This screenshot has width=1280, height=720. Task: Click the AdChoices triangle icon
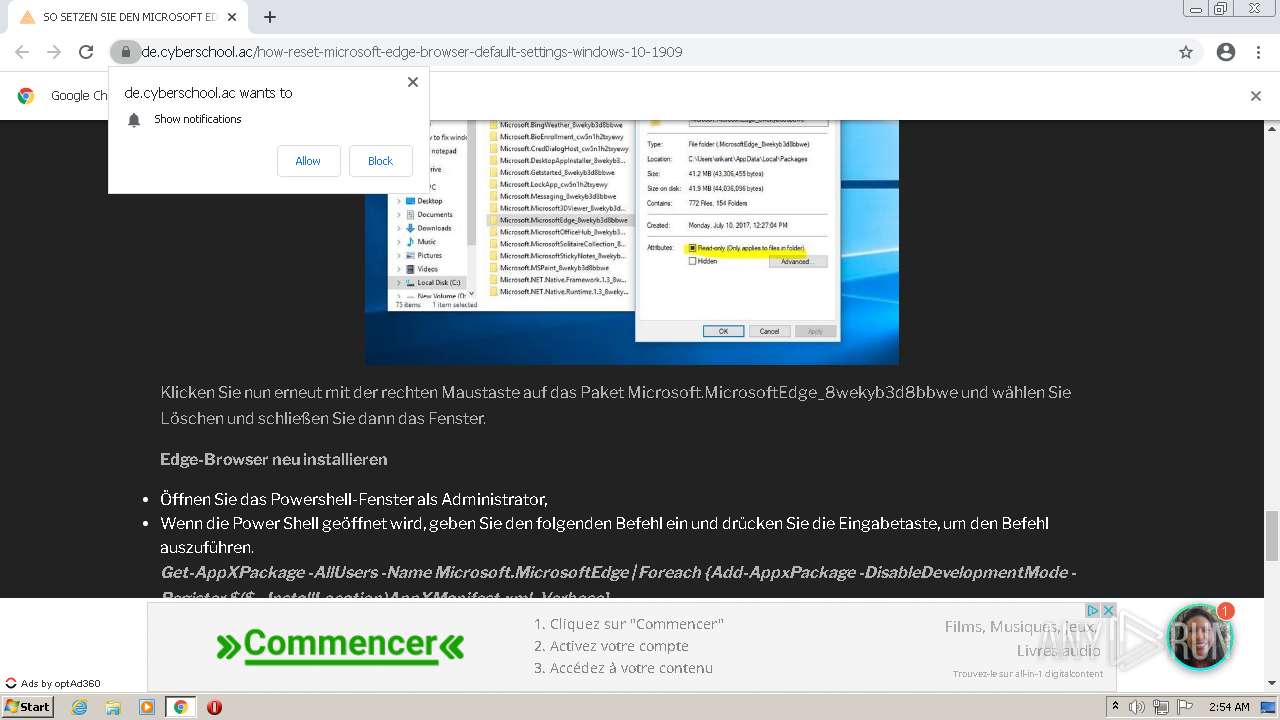[x=1093, y=610]
